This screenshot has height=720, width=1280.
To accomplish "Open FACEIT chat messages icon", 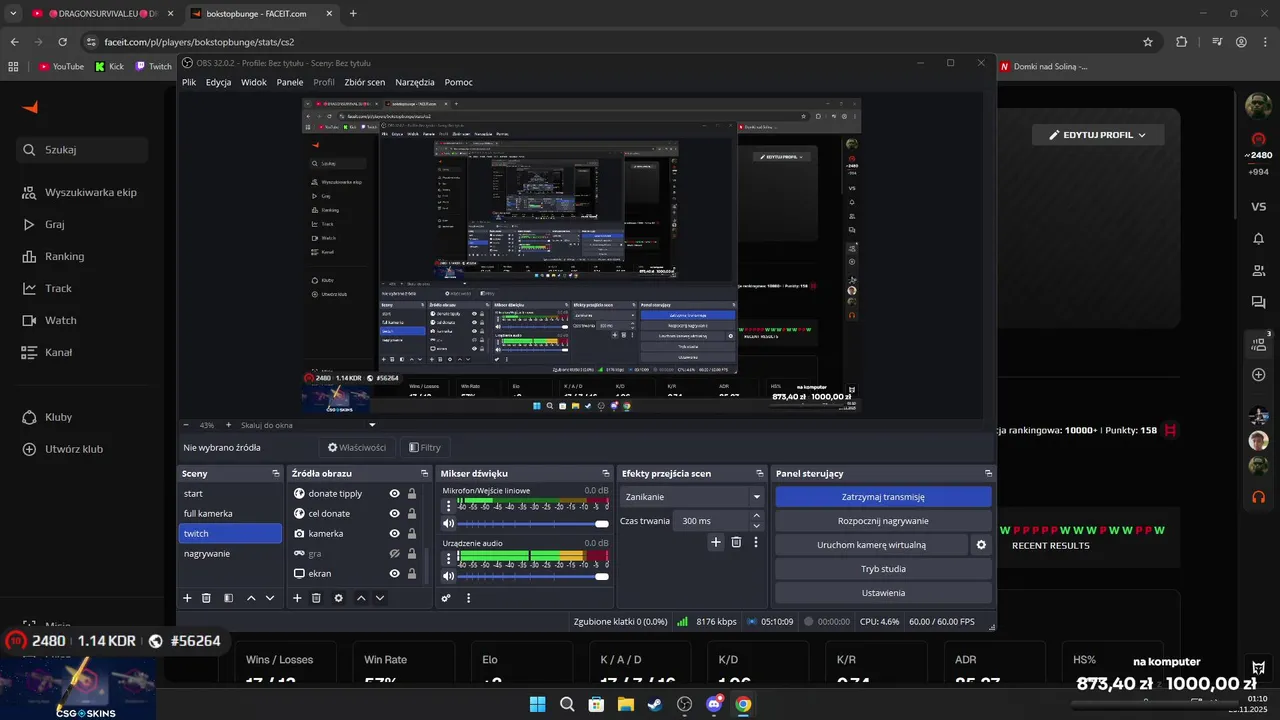I will (x=1259, y=302).
